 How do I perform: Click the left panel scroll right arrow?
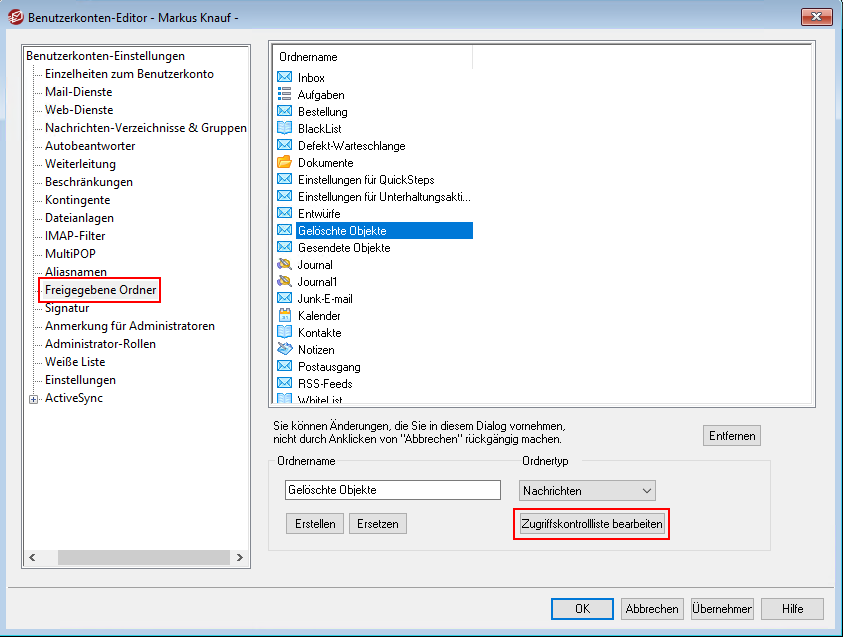(242, 557)
